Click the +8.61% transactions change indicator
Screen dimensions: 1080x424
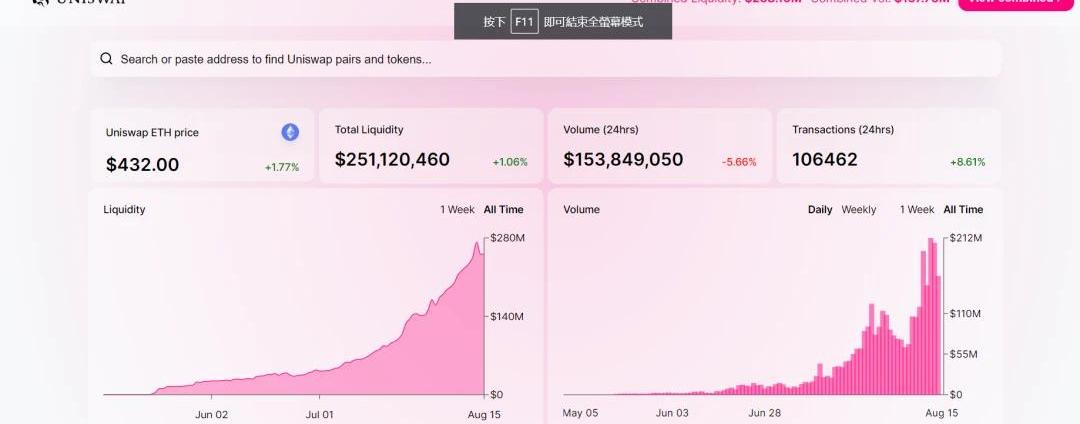967,162
